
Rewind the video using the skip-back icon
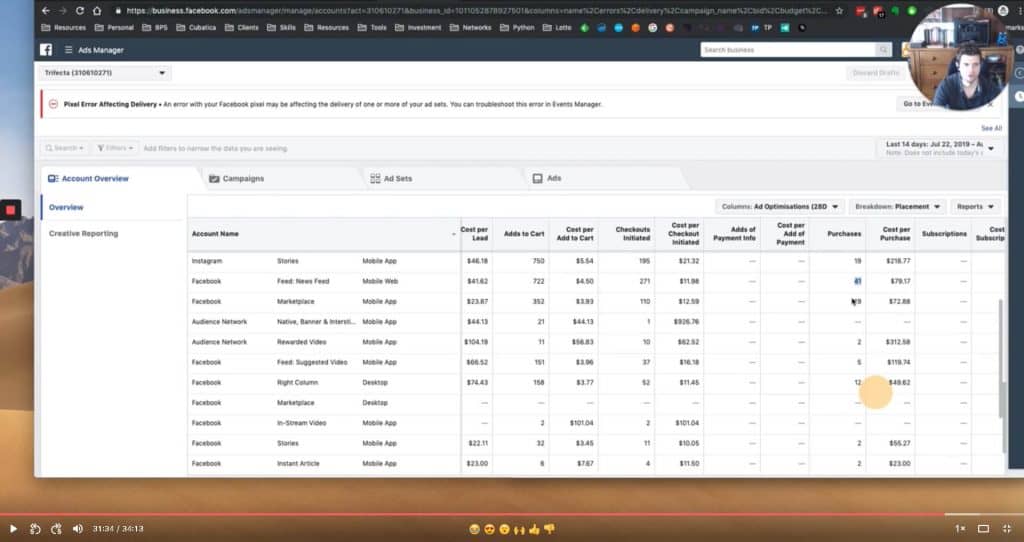tap(35, 528)
